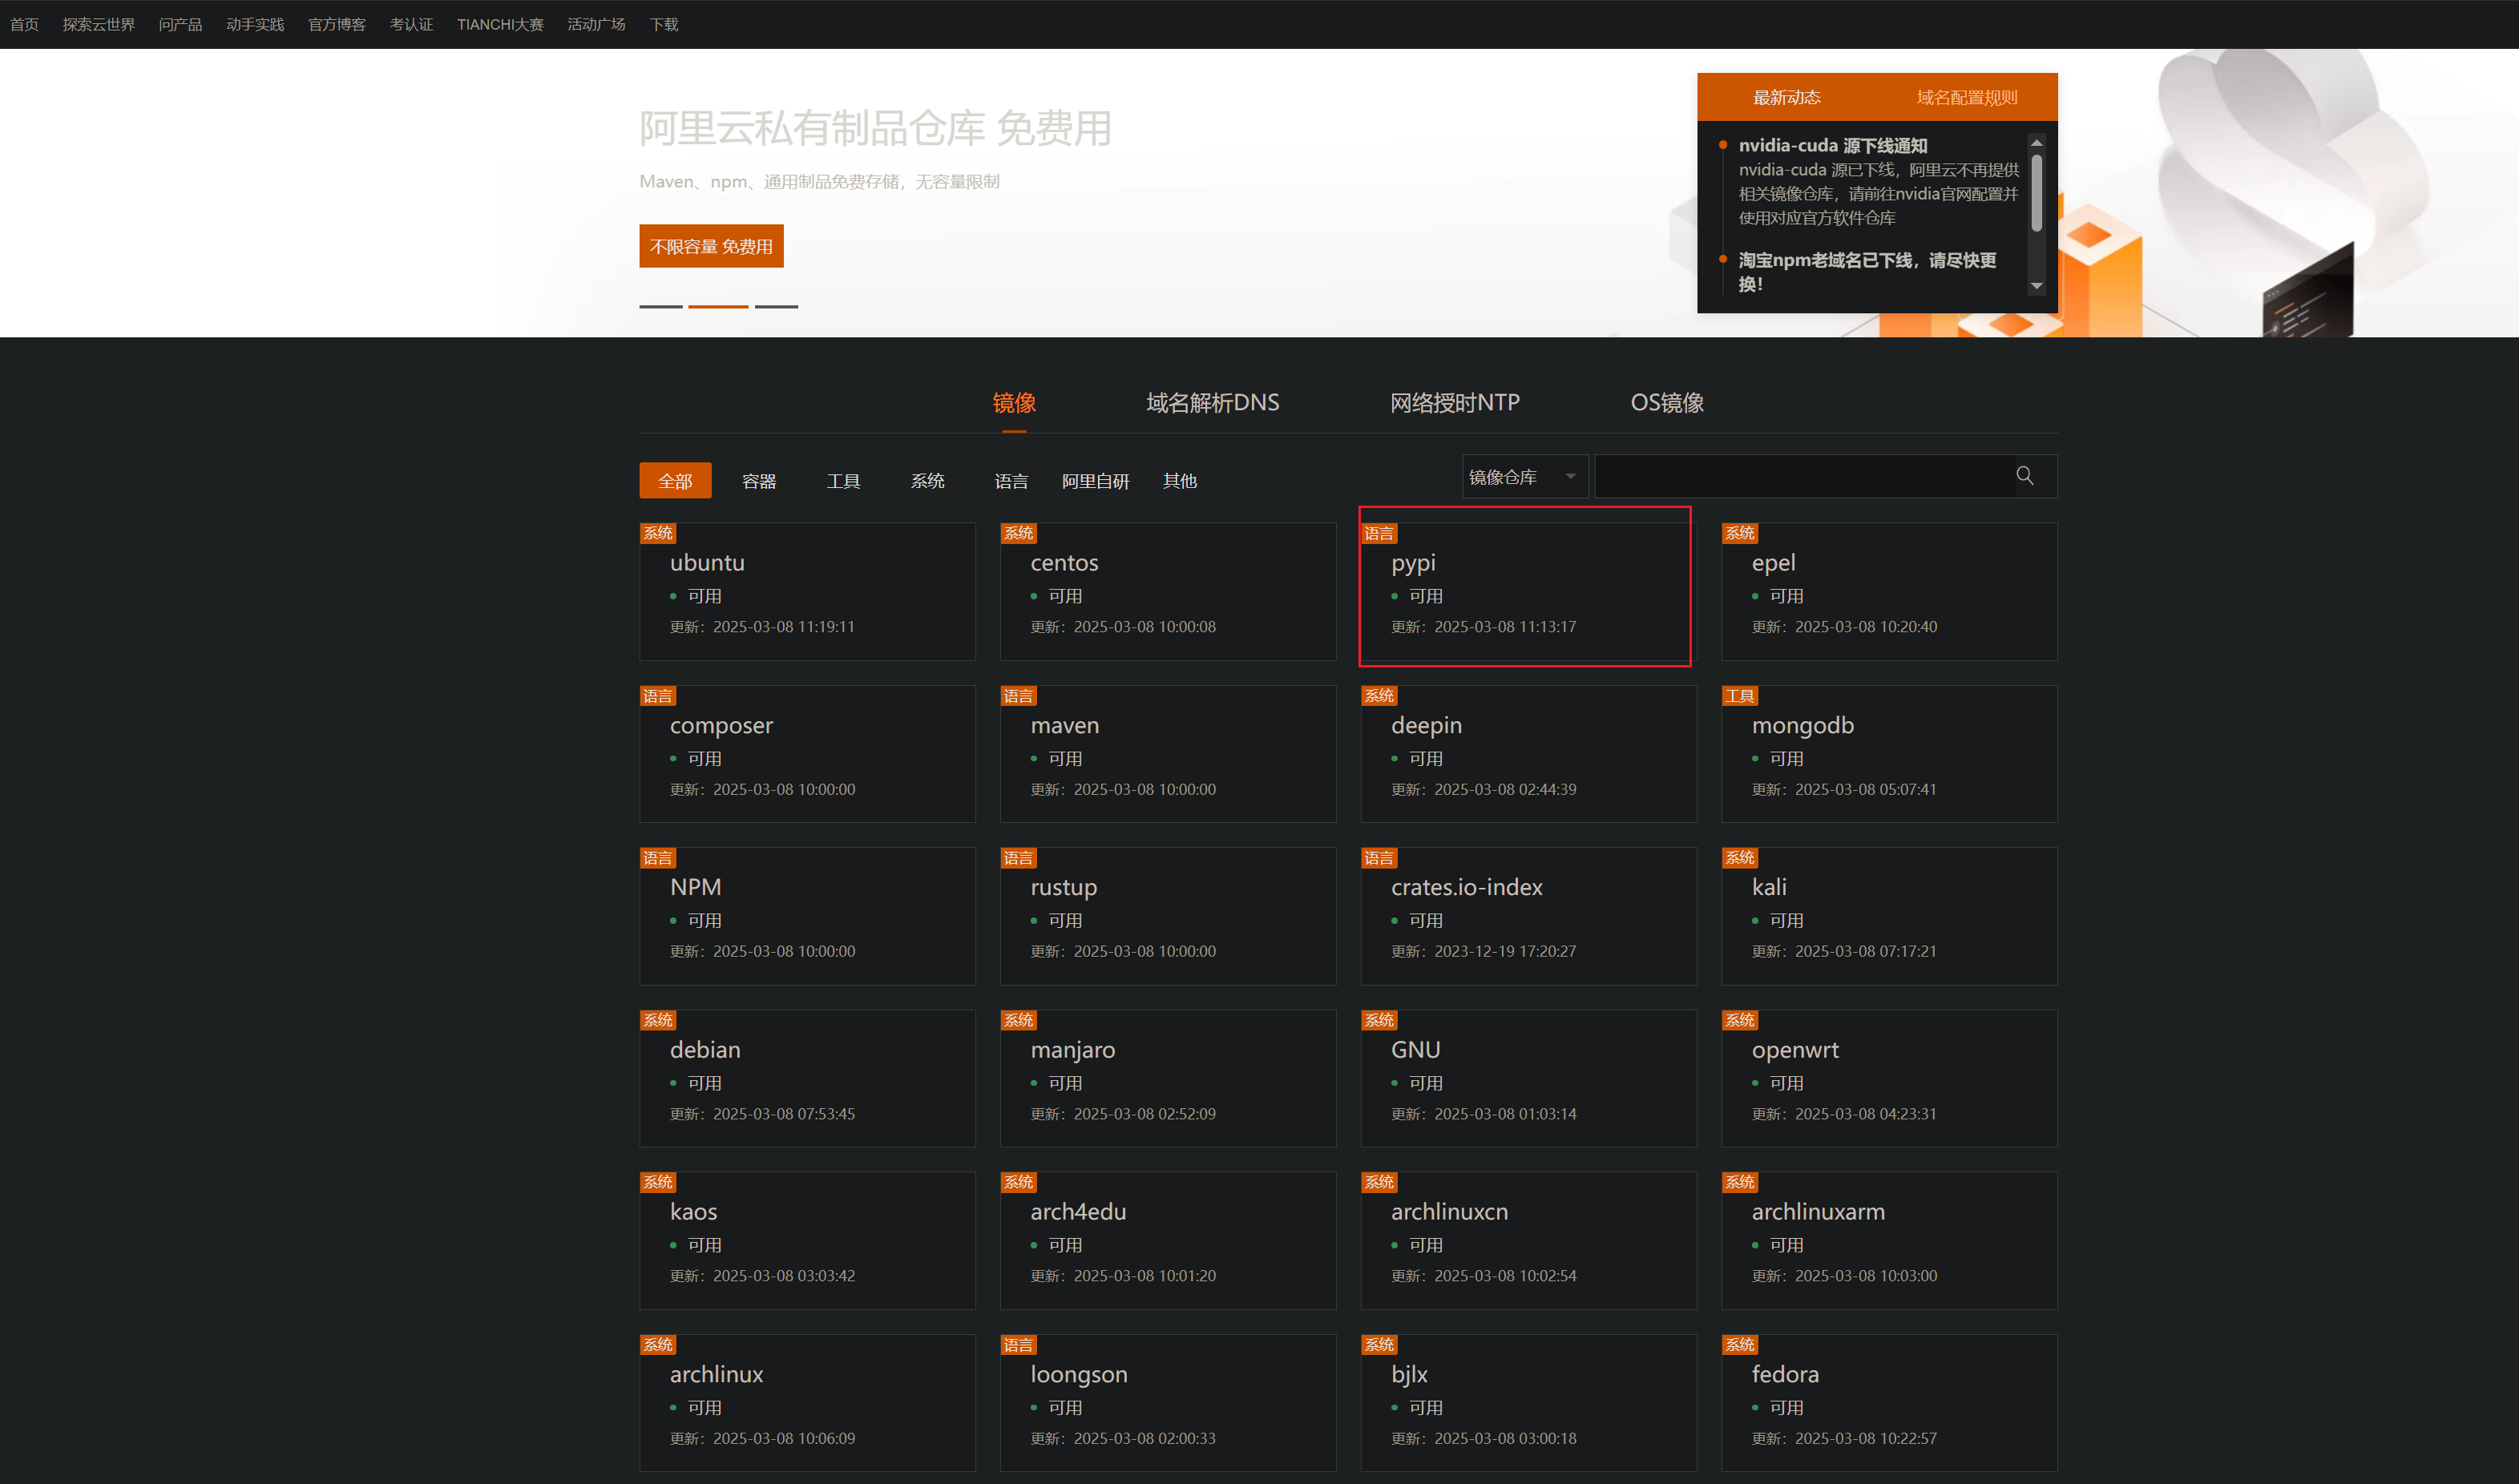2519x1484 pixels.
Task: Click the search magnifier icon
Action: tap(2024, 476)
